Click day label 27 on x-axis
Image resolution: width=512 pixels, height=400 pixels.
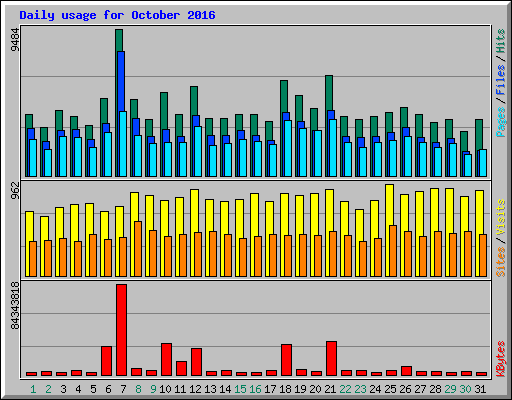pyautogui.click(x=420, y=389)
